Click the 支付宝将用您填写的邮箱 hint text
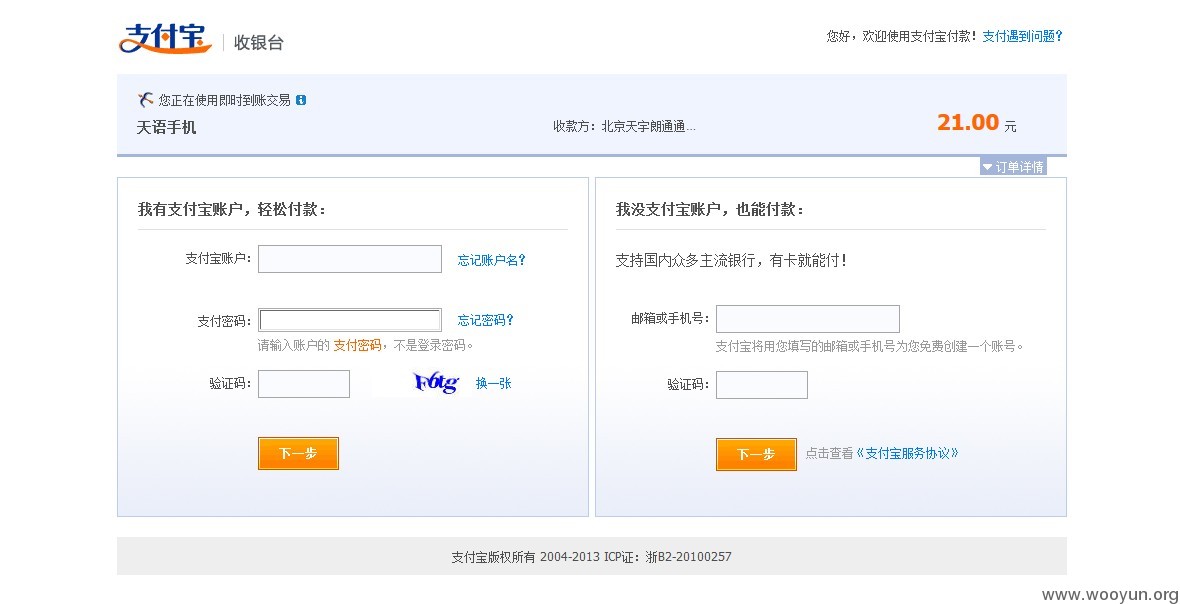Image resolution: width=1180 pixels, height=604 pixels. tap(869, 346)
